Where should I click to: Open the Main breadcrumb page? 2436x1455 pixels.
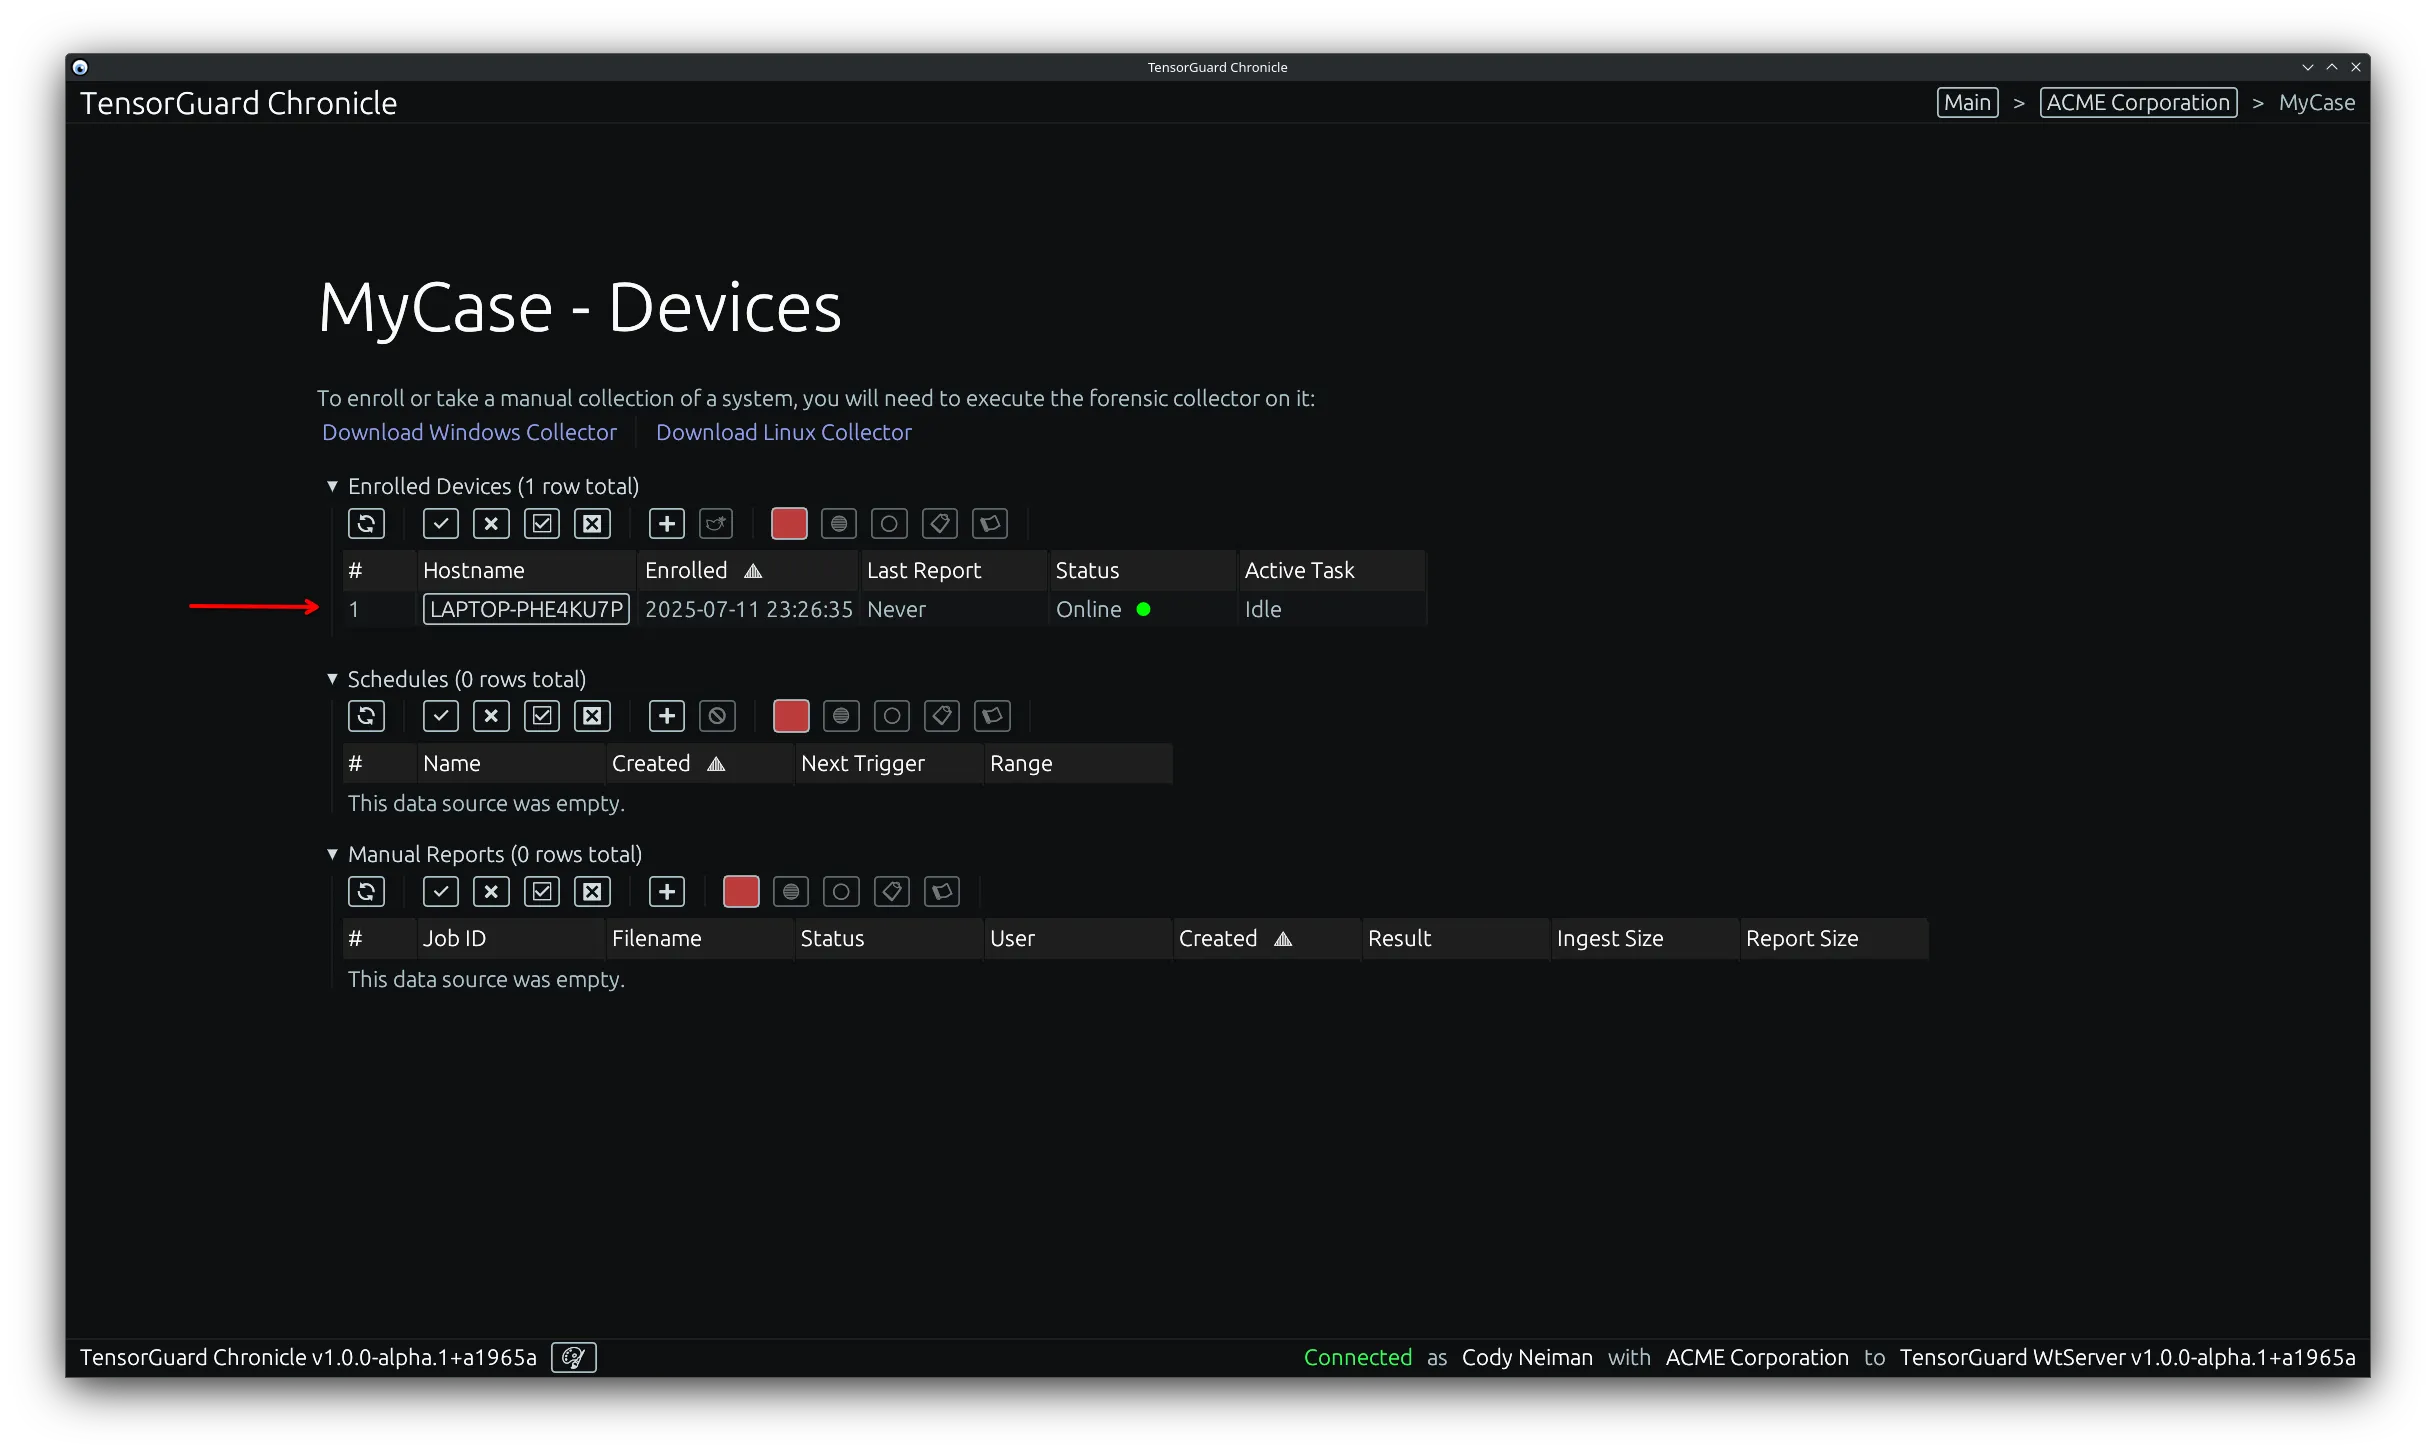pyautogui.click(x=1966, y=102)
